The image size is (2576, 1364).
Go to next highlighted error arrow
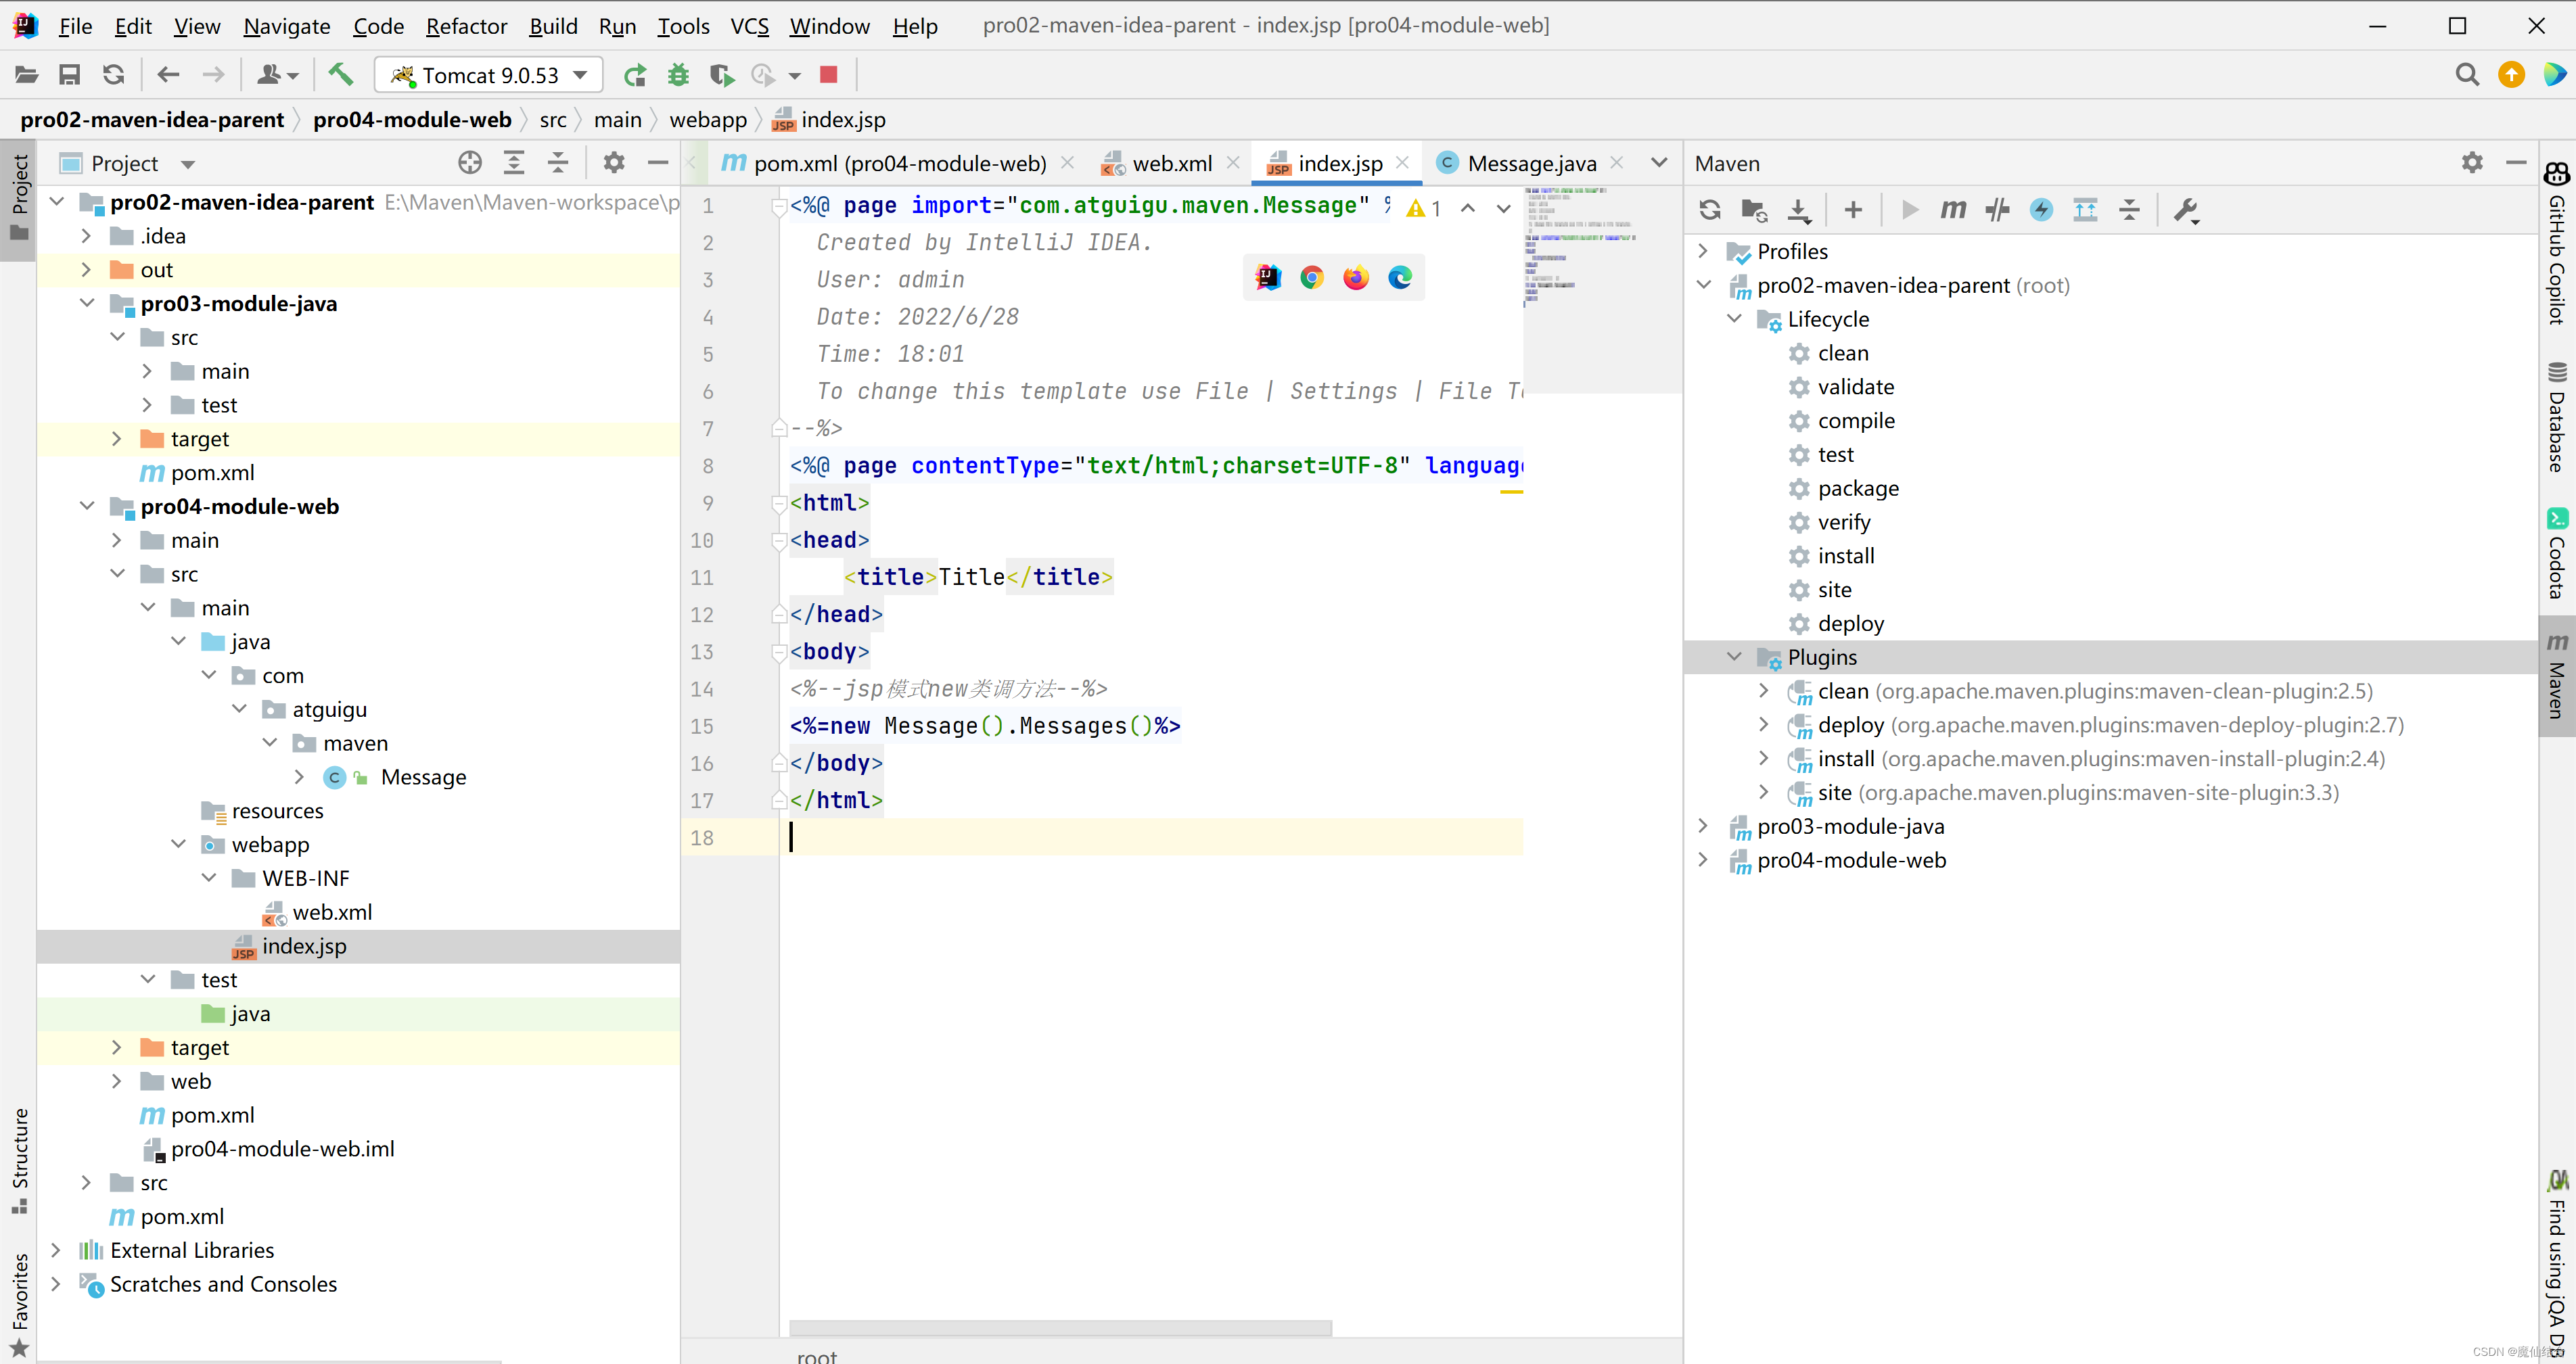pos(1503,208)
